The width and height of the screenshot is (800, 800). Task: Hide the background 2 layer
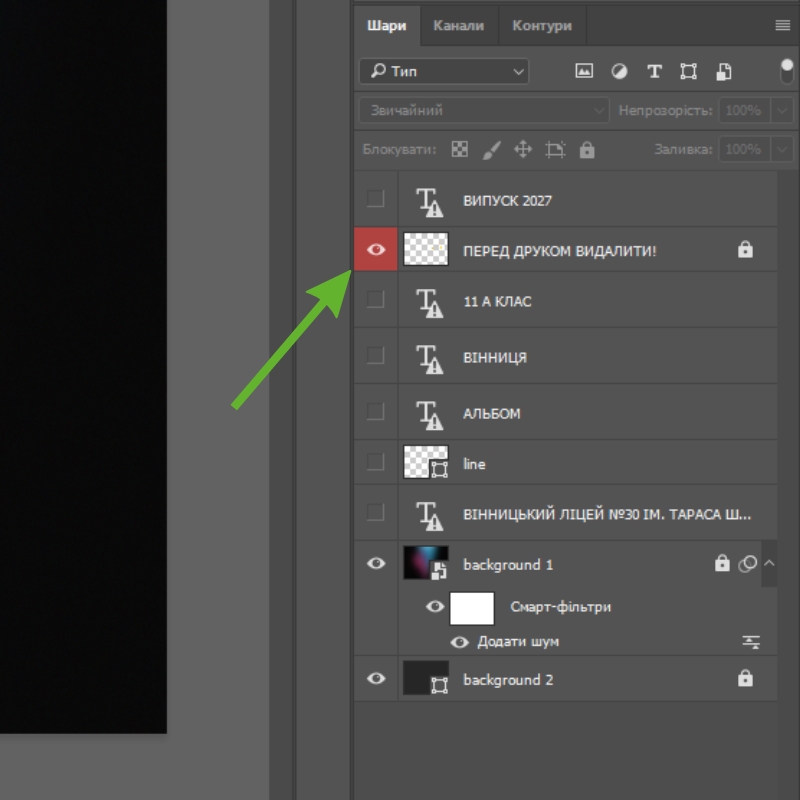pos(376,678)
